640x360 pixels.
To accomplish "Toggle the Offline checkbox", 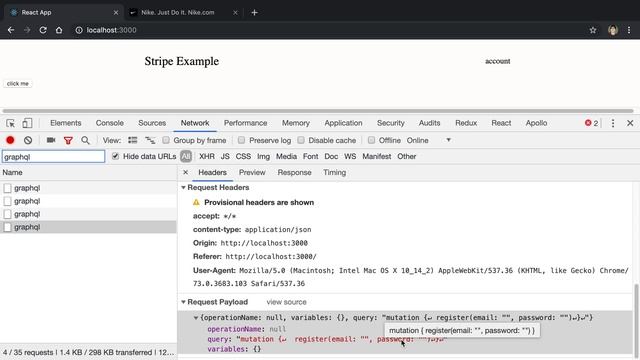I will point(371,140).
